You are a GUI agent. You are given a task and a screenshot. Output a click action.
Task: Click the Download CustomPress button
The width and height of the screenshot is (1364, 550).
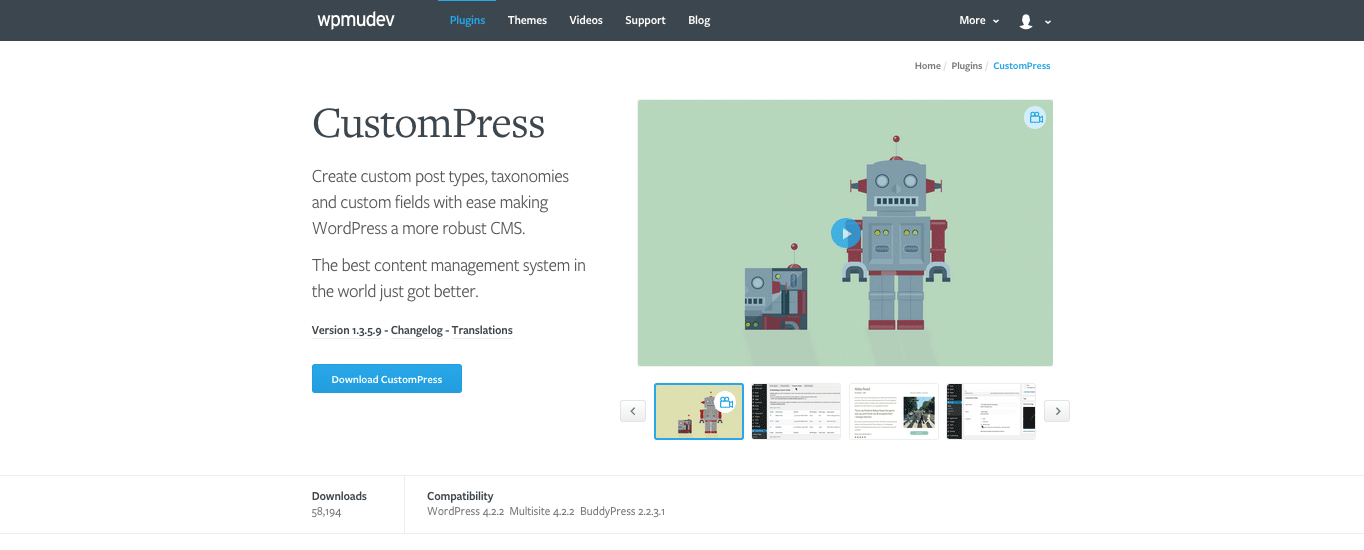(387, 379)
